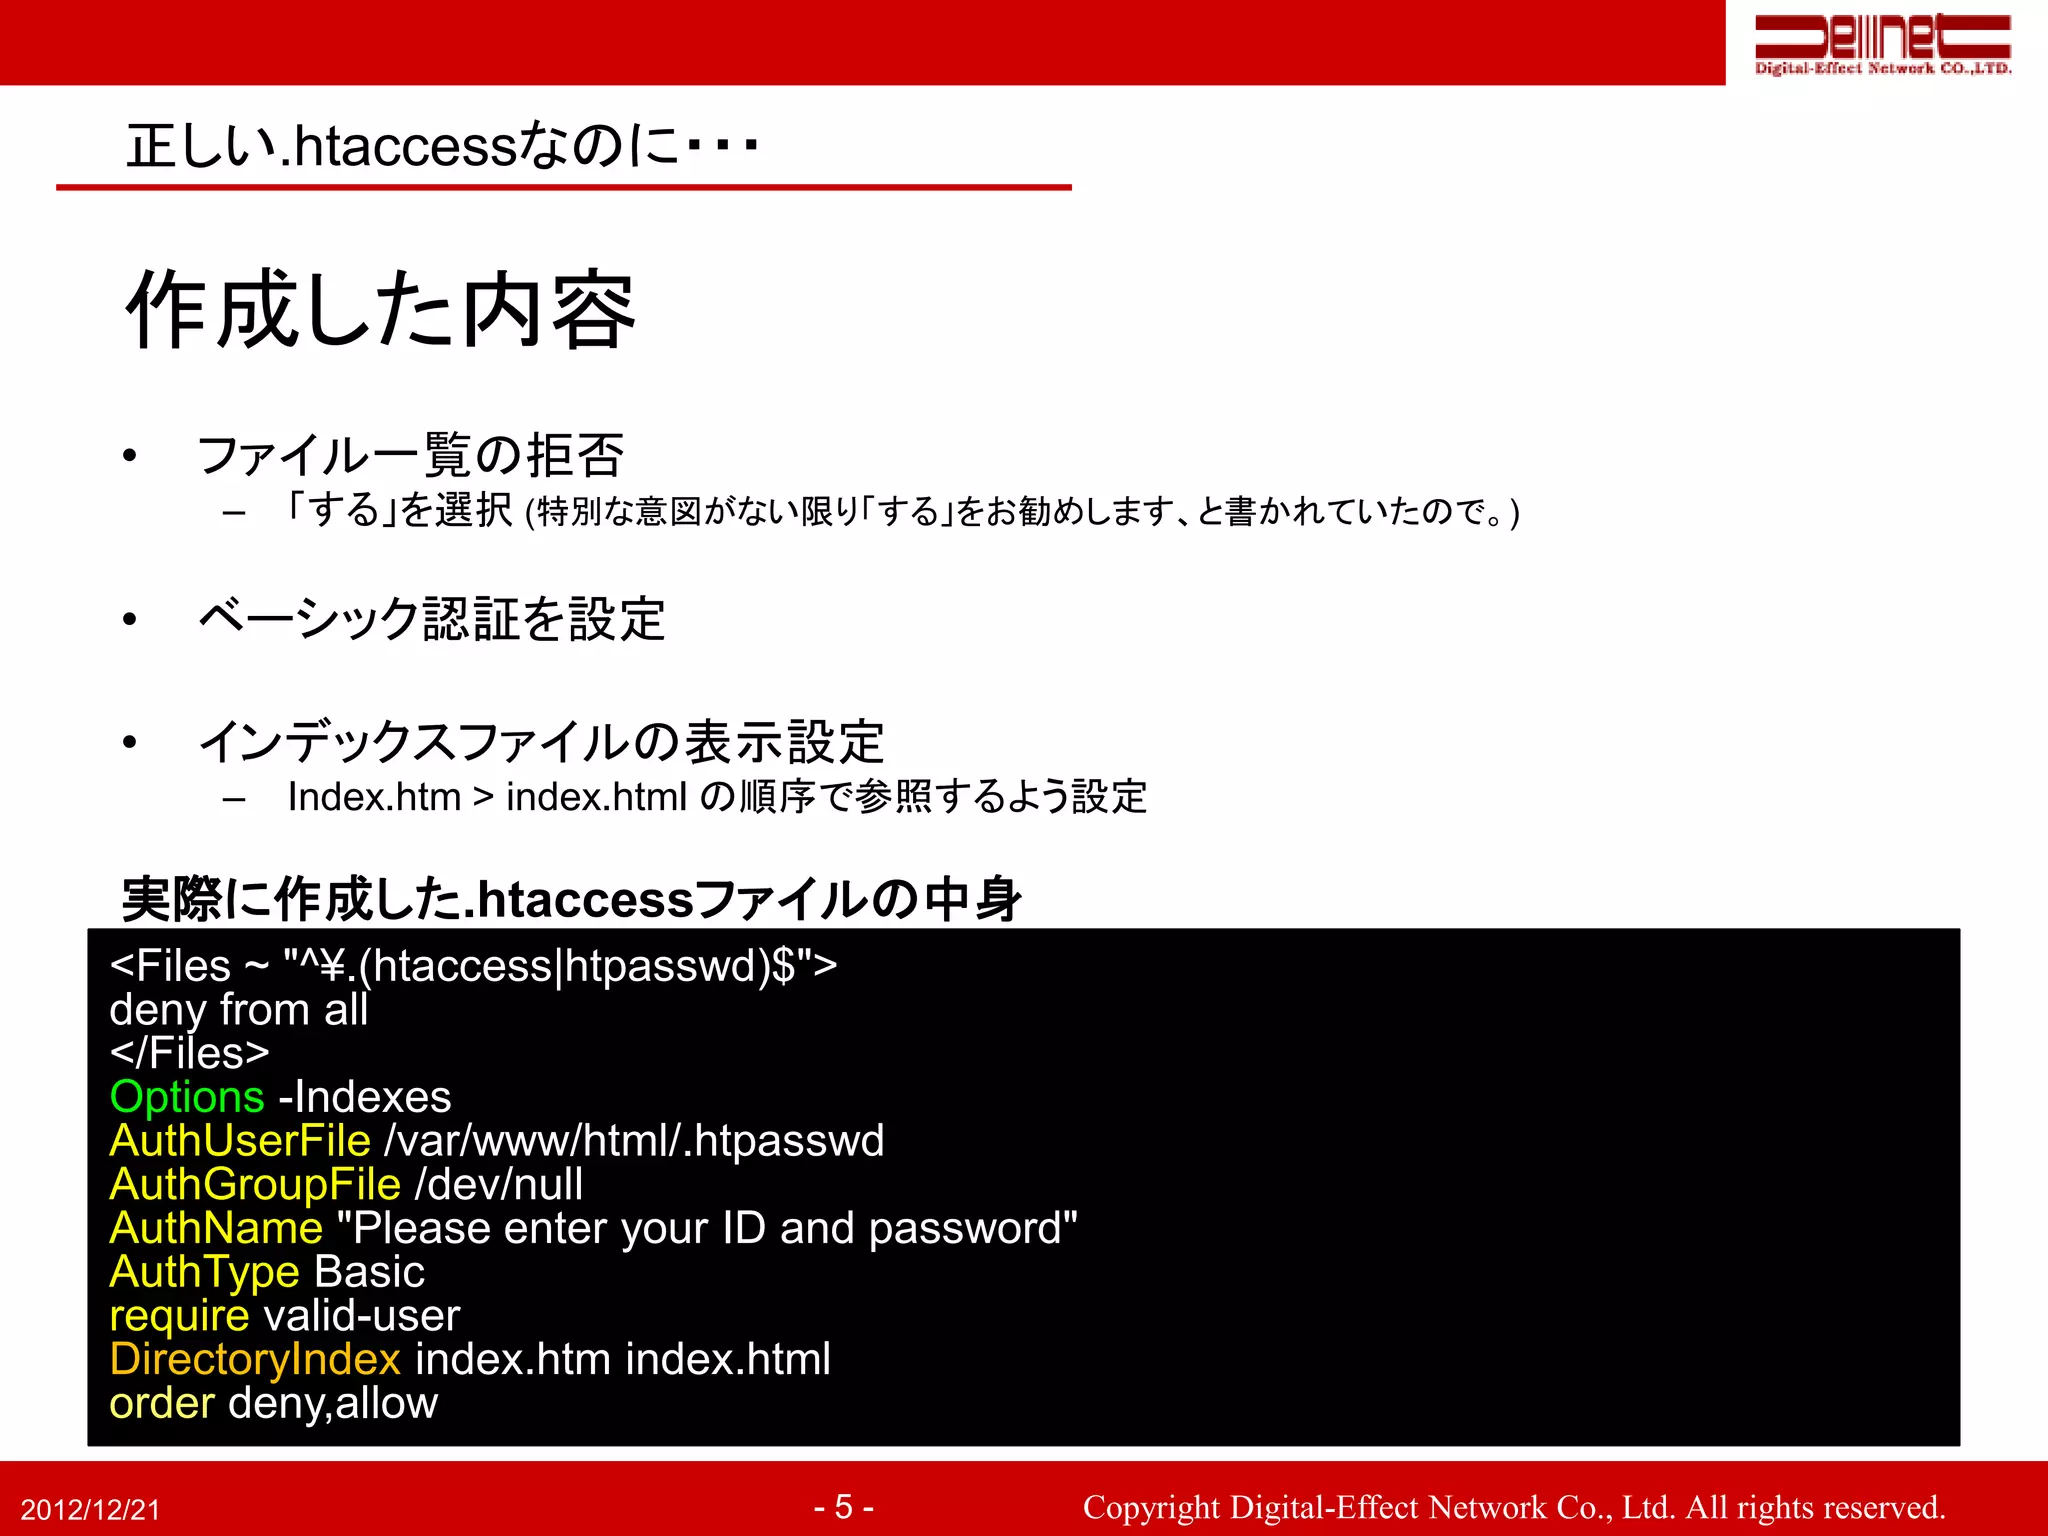
Task: Click the Dellnet company logo
Action: pyautogui.click(x=1883, y=46)
